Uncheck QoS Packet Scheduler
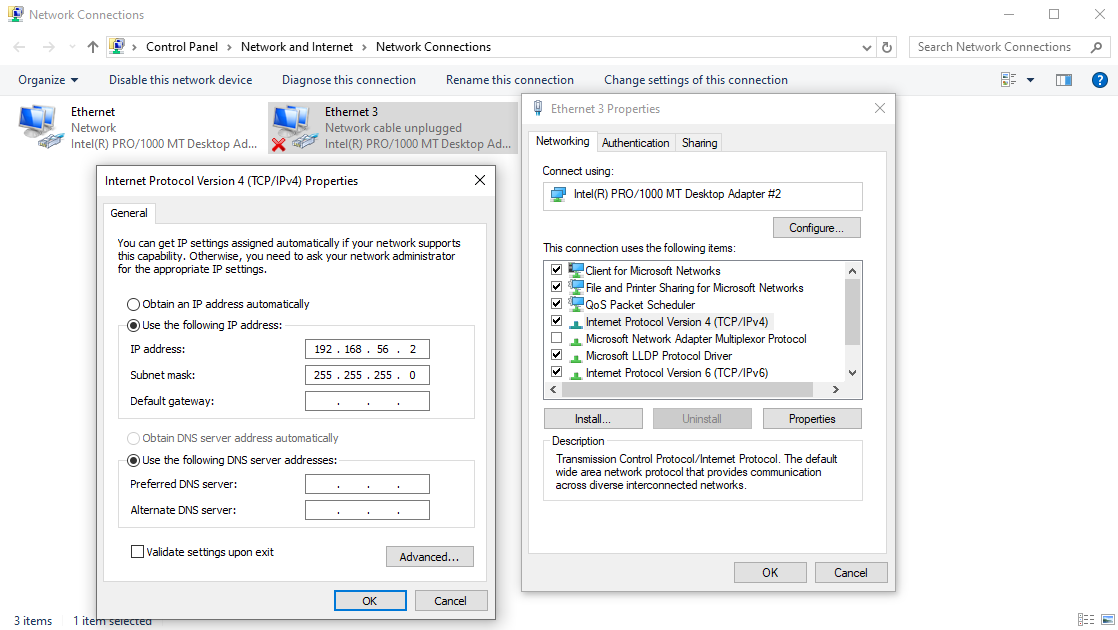The width and height of the screenshot is (1118, 630). pos(556,303)
